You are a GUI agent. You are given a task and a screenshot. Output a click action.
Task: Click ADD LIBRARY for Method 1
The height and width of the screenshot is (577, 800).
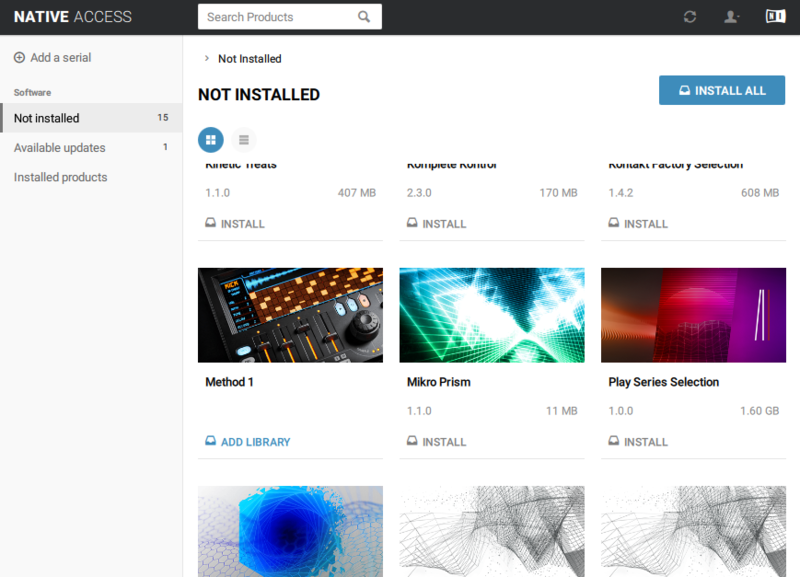[x=248, y=442]
